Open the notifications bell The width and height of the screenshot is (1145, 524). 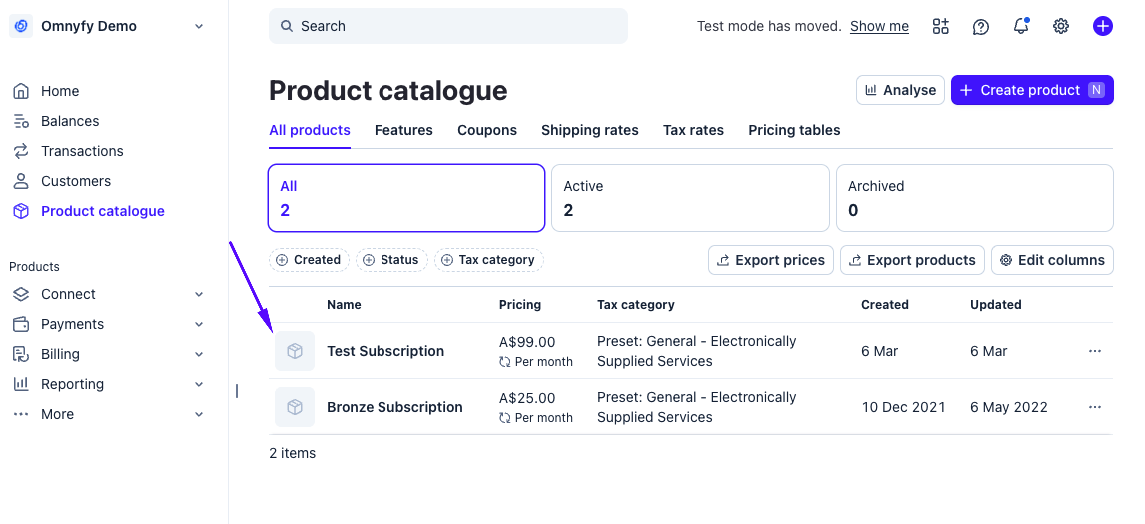click(x=1021, y=27)
